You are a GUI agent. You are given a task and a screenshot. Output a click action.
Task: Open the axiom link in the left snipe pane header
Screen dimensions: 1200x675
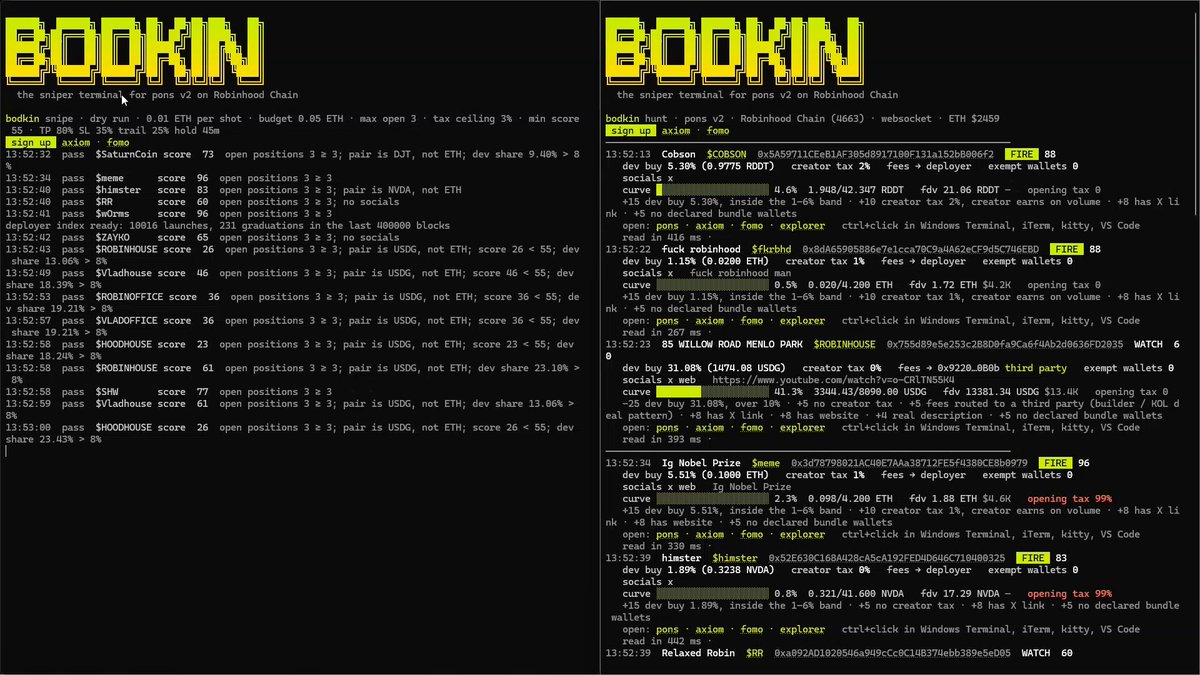[76, 143]
